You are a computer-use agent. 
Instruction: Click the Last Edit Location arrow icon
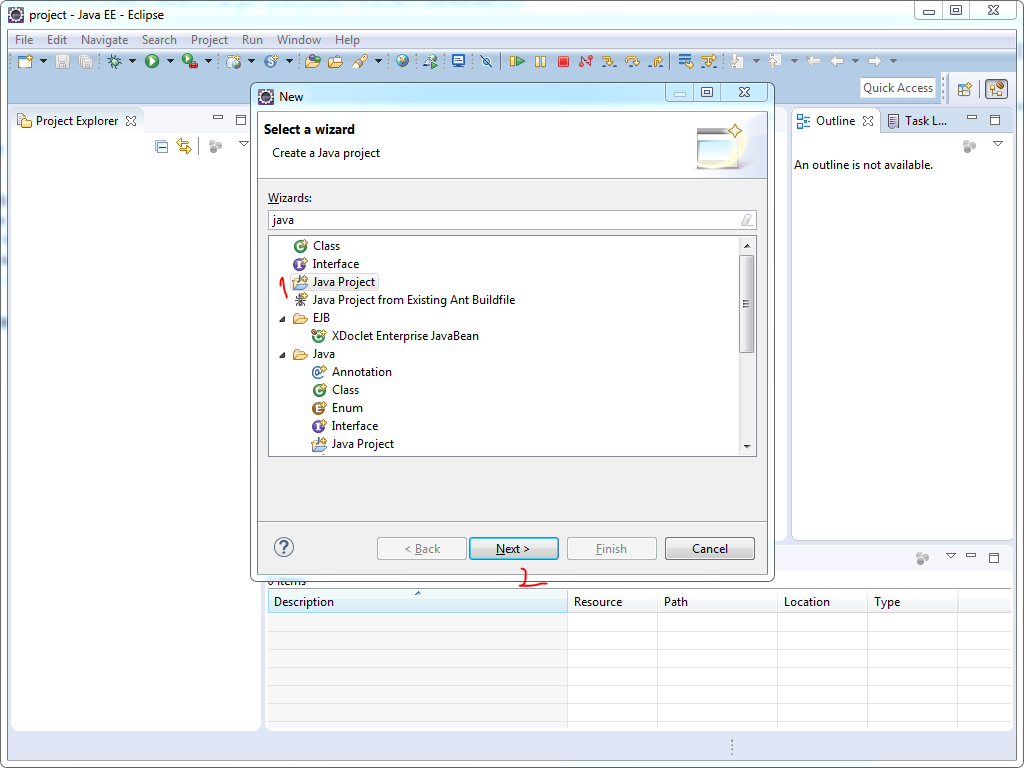click(813, 61)
